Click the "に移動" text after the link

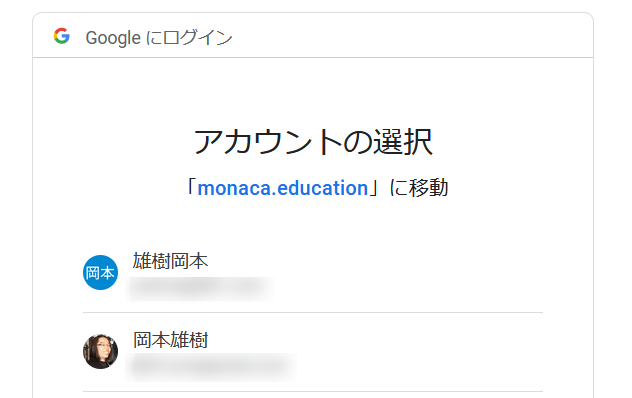(x=418, y=188)
